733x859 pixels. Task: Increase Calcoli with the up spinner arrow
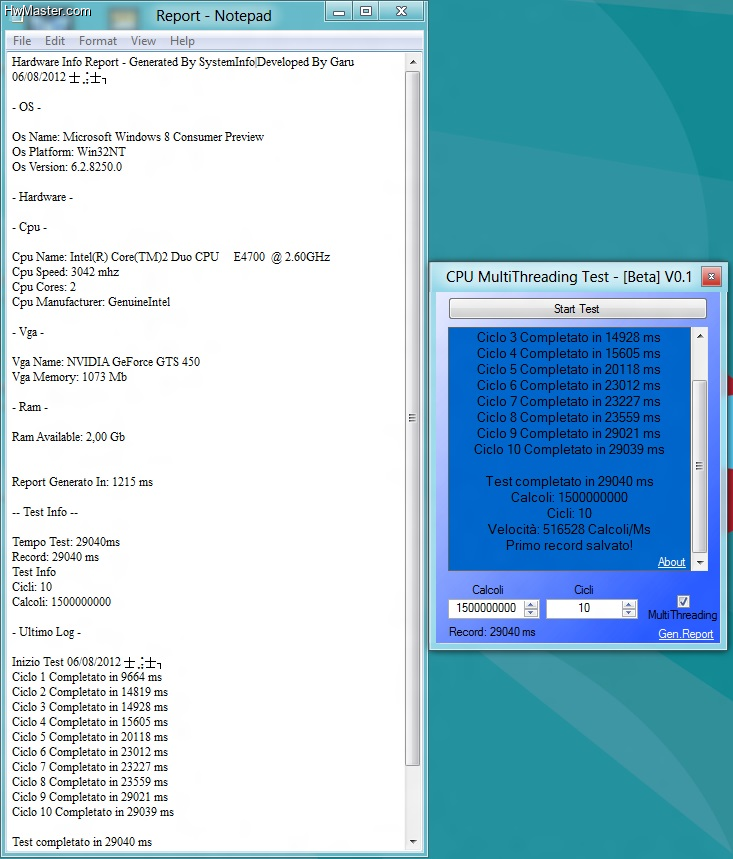tap(531, 604)
